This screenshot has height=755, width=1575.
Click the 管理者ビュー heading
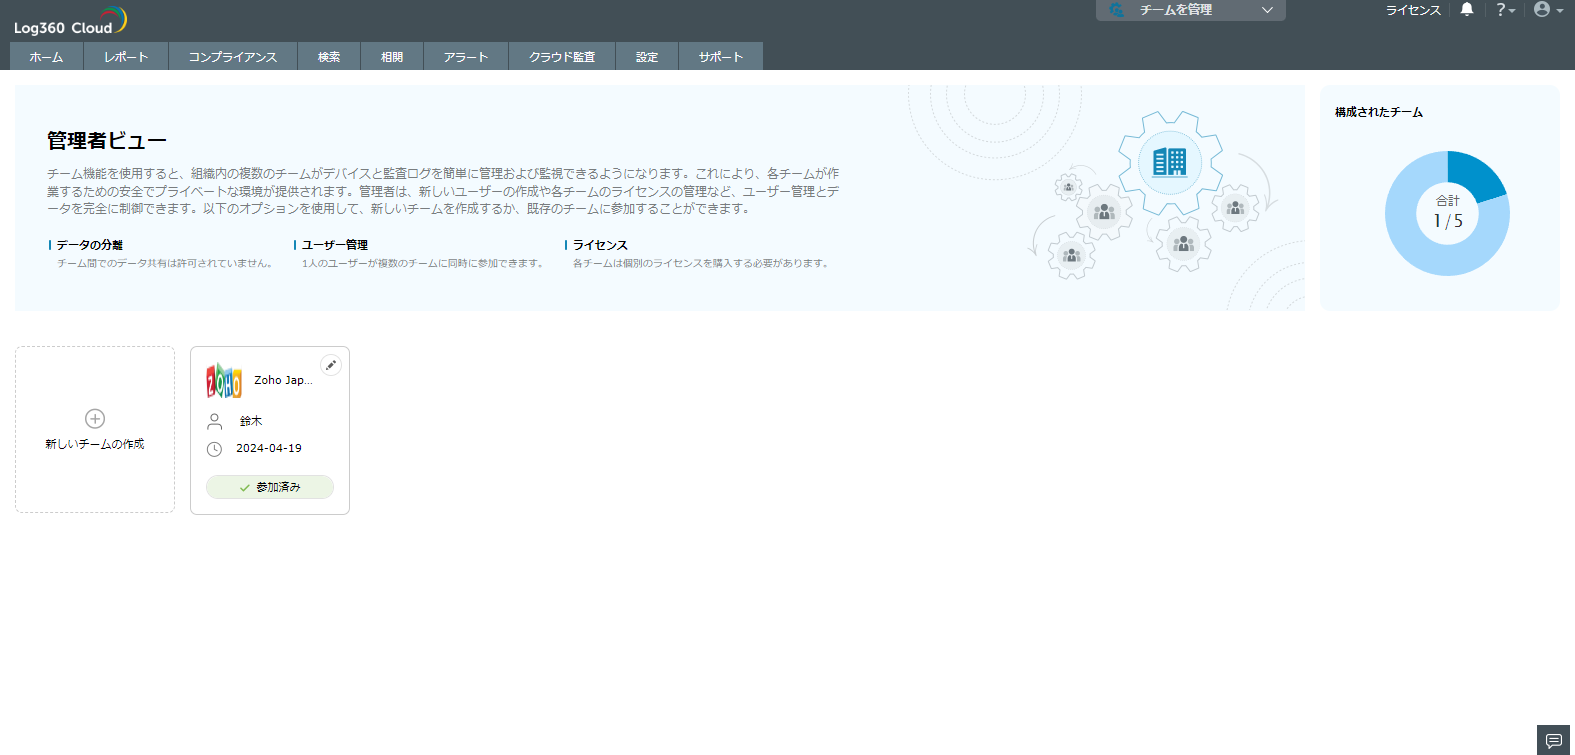(107, 141)
